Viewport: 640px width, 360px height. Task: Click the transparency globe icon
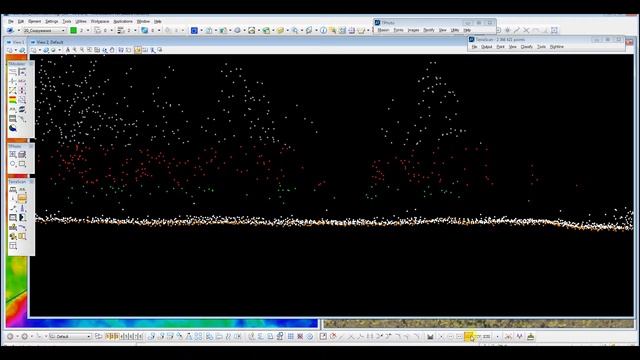[144, 30]
